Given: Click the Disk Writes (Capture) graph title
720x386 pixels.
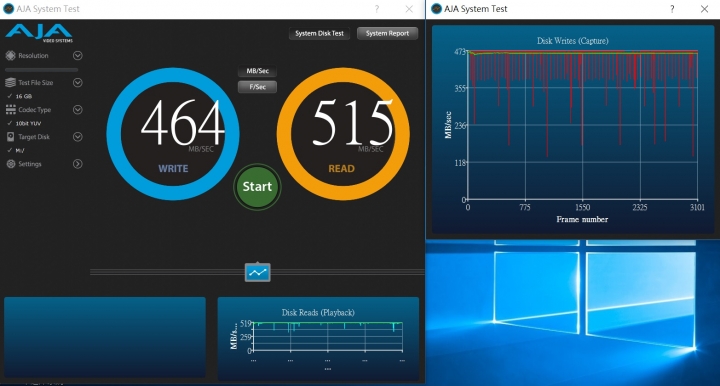Looking at the screenshot, I should point(573,41).
